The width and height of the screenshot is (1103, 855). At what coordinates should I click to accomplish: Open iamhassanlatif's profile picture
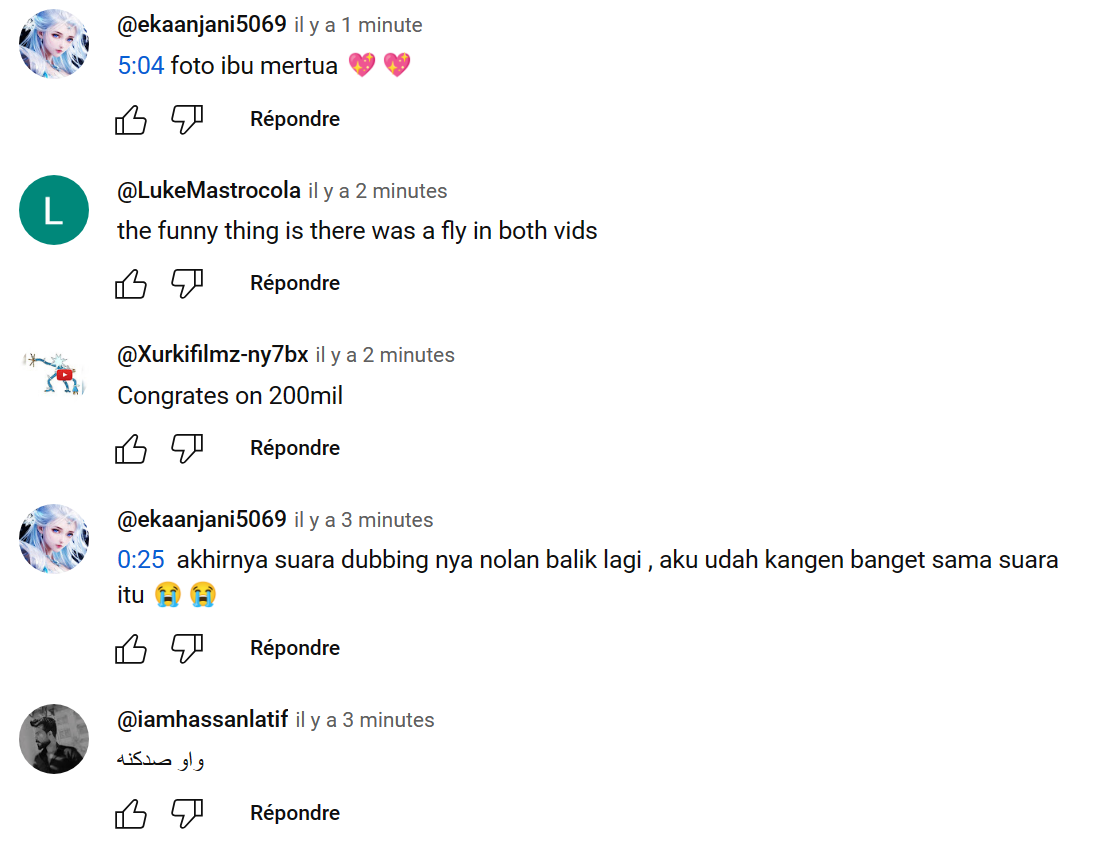54,739
